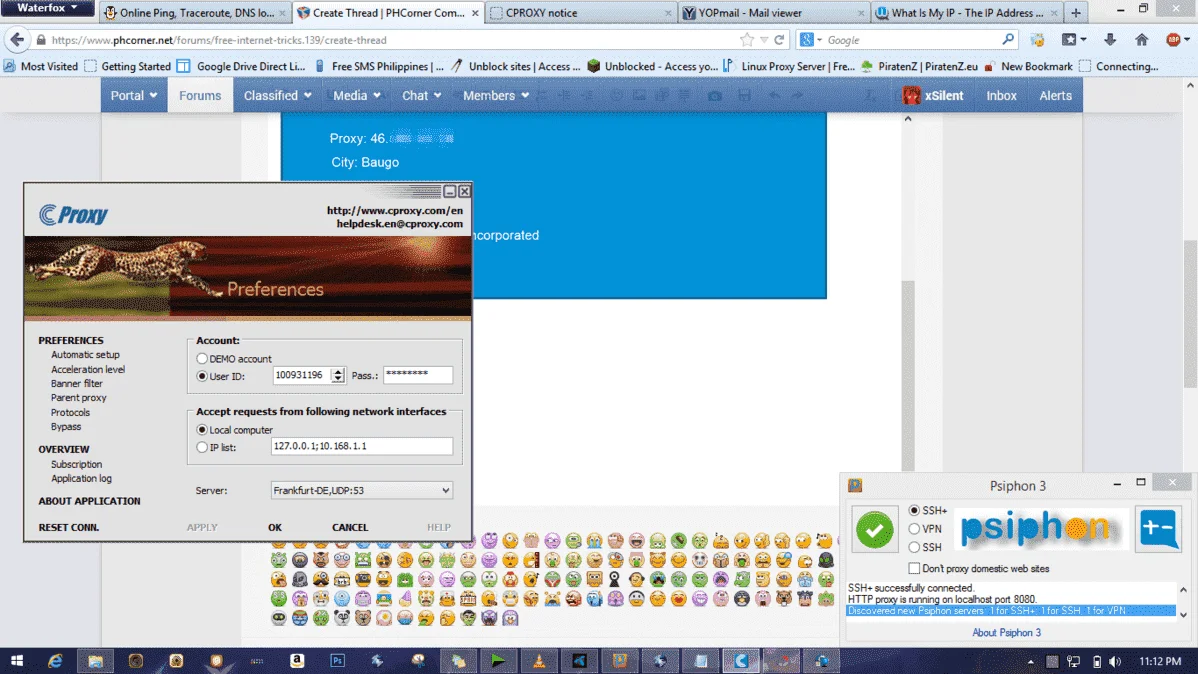Open the Server Frankfurt-DE dropdown

click(x=361, y=491)
